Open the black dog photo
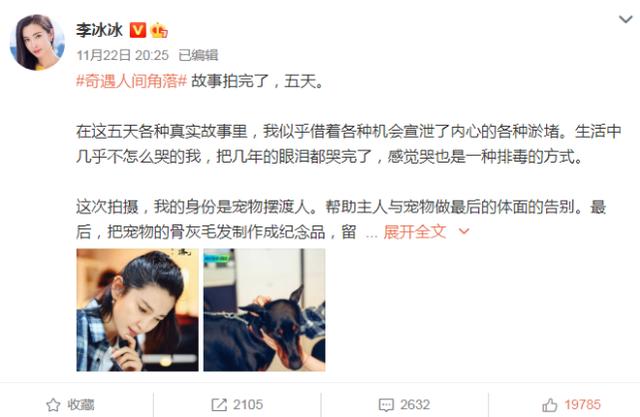Viewport: 640px width, 417px height. pyautogui.click(x=264, y=310)
